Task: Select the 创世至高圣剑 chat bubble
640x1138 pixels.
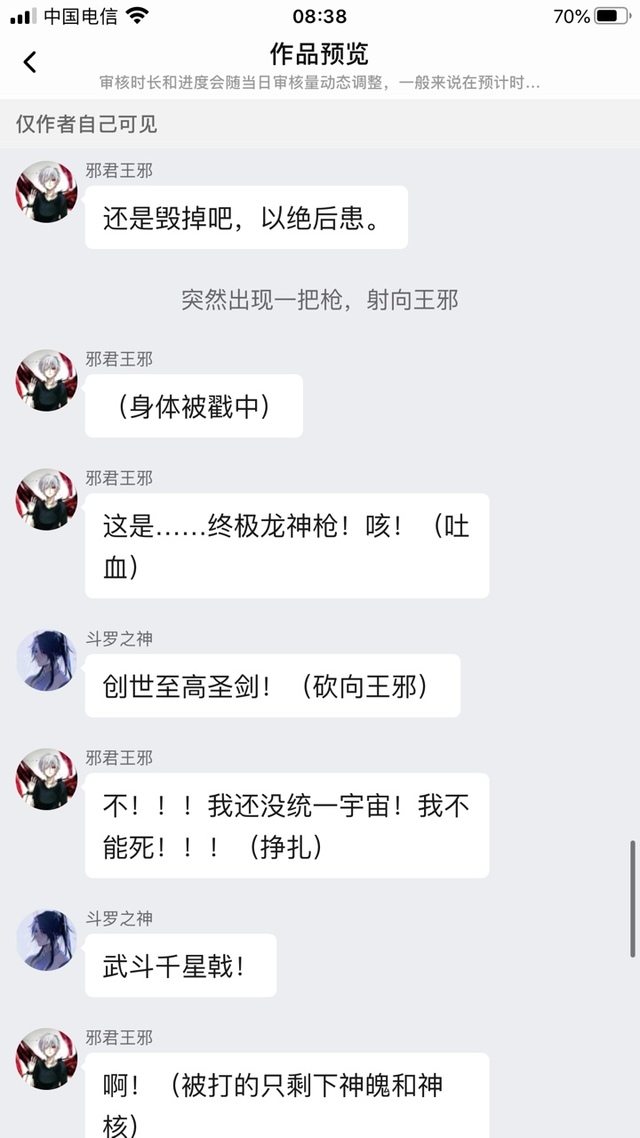Action: tap(272, 686)
